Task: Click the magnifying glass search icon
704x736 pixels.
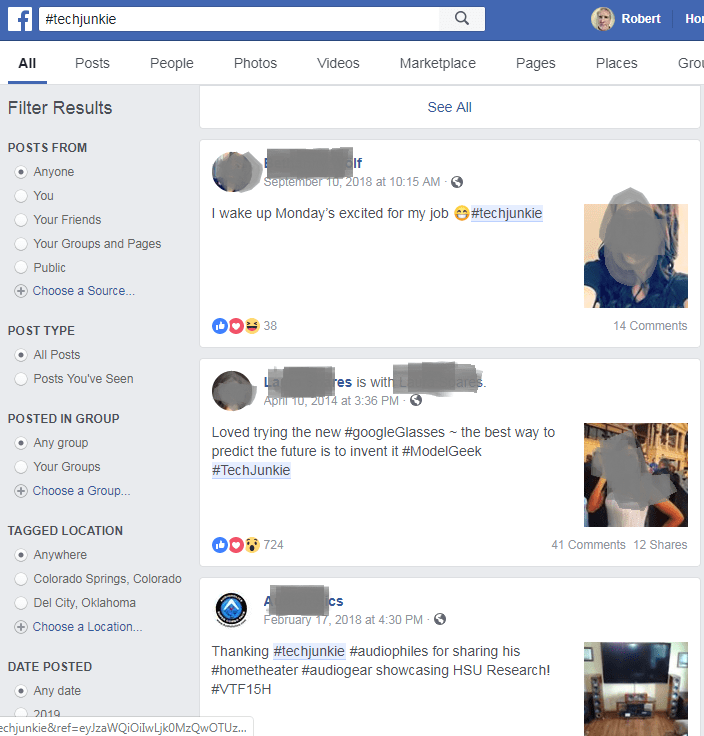Action: [x=462, y=19]
